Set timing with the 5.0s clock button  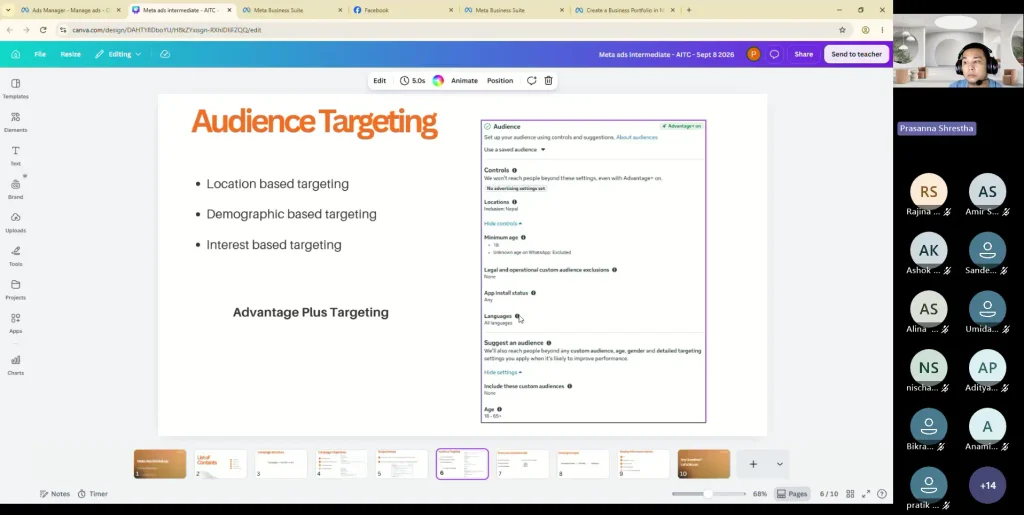(412, 80)
